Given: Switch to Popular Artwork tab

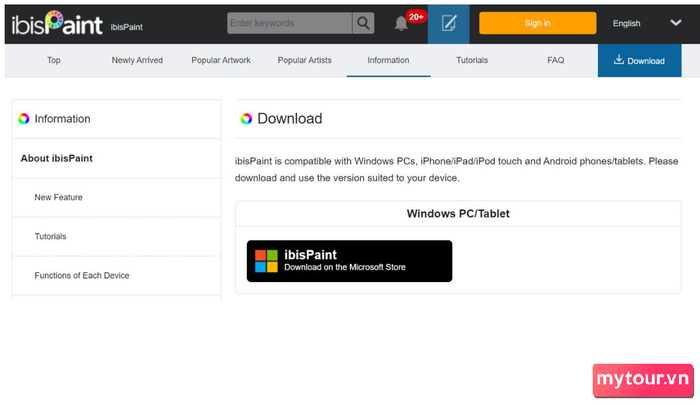Looking at the screenshot, I should coord(221,60).
